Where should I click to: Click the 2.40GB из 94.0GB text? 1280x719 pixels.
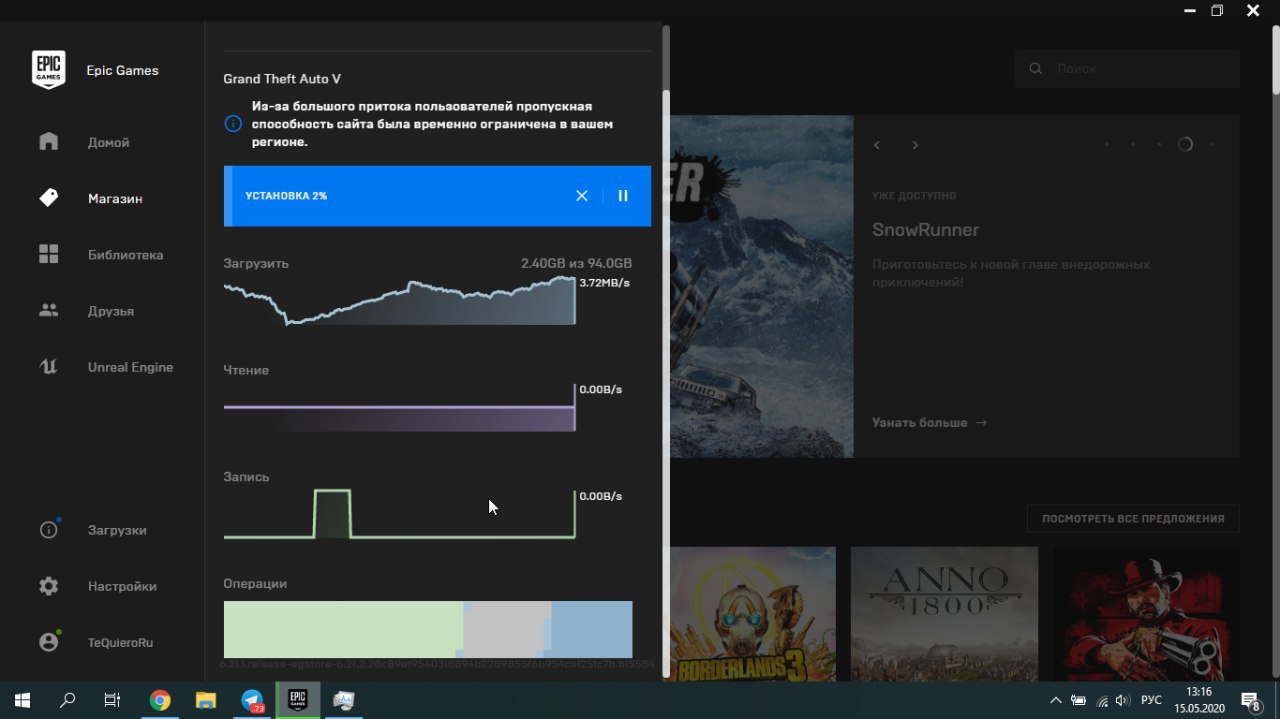(576, 263)
